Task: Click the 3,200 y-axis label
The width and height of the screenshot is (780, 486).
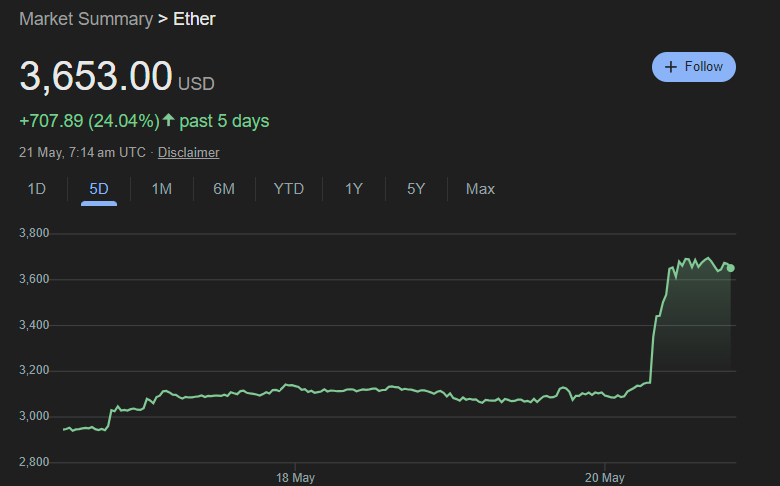Action: point(34,370)
